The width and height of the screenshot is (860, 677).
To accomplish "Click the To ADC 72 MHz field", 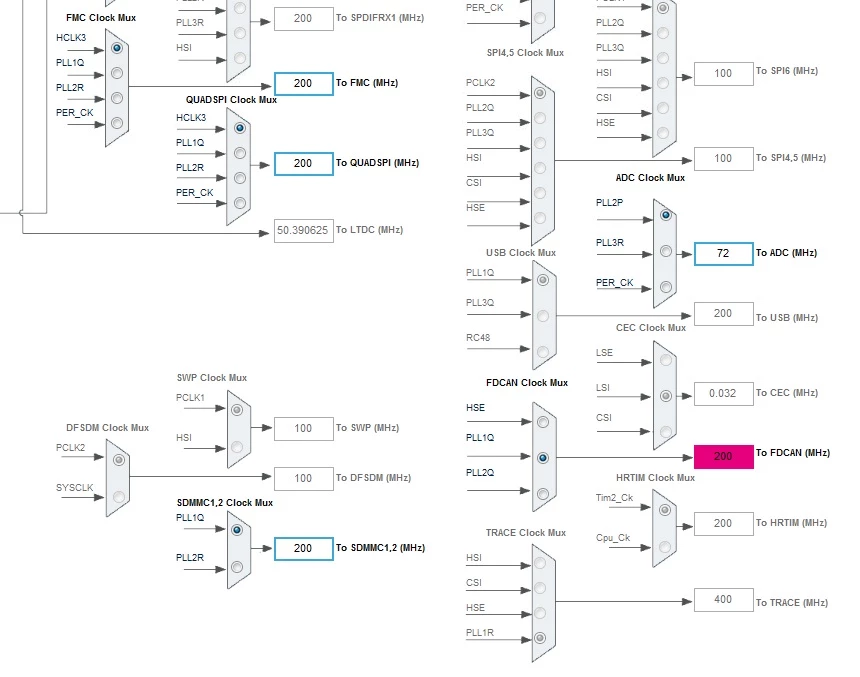I will pos(723,253).
